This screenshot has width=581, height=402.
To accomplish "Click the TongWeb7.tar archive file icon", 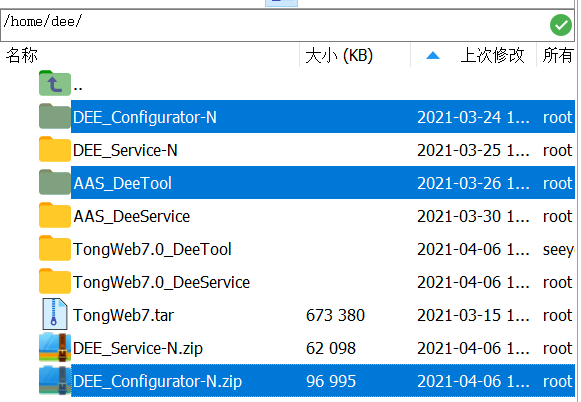I will pos(54,314).
